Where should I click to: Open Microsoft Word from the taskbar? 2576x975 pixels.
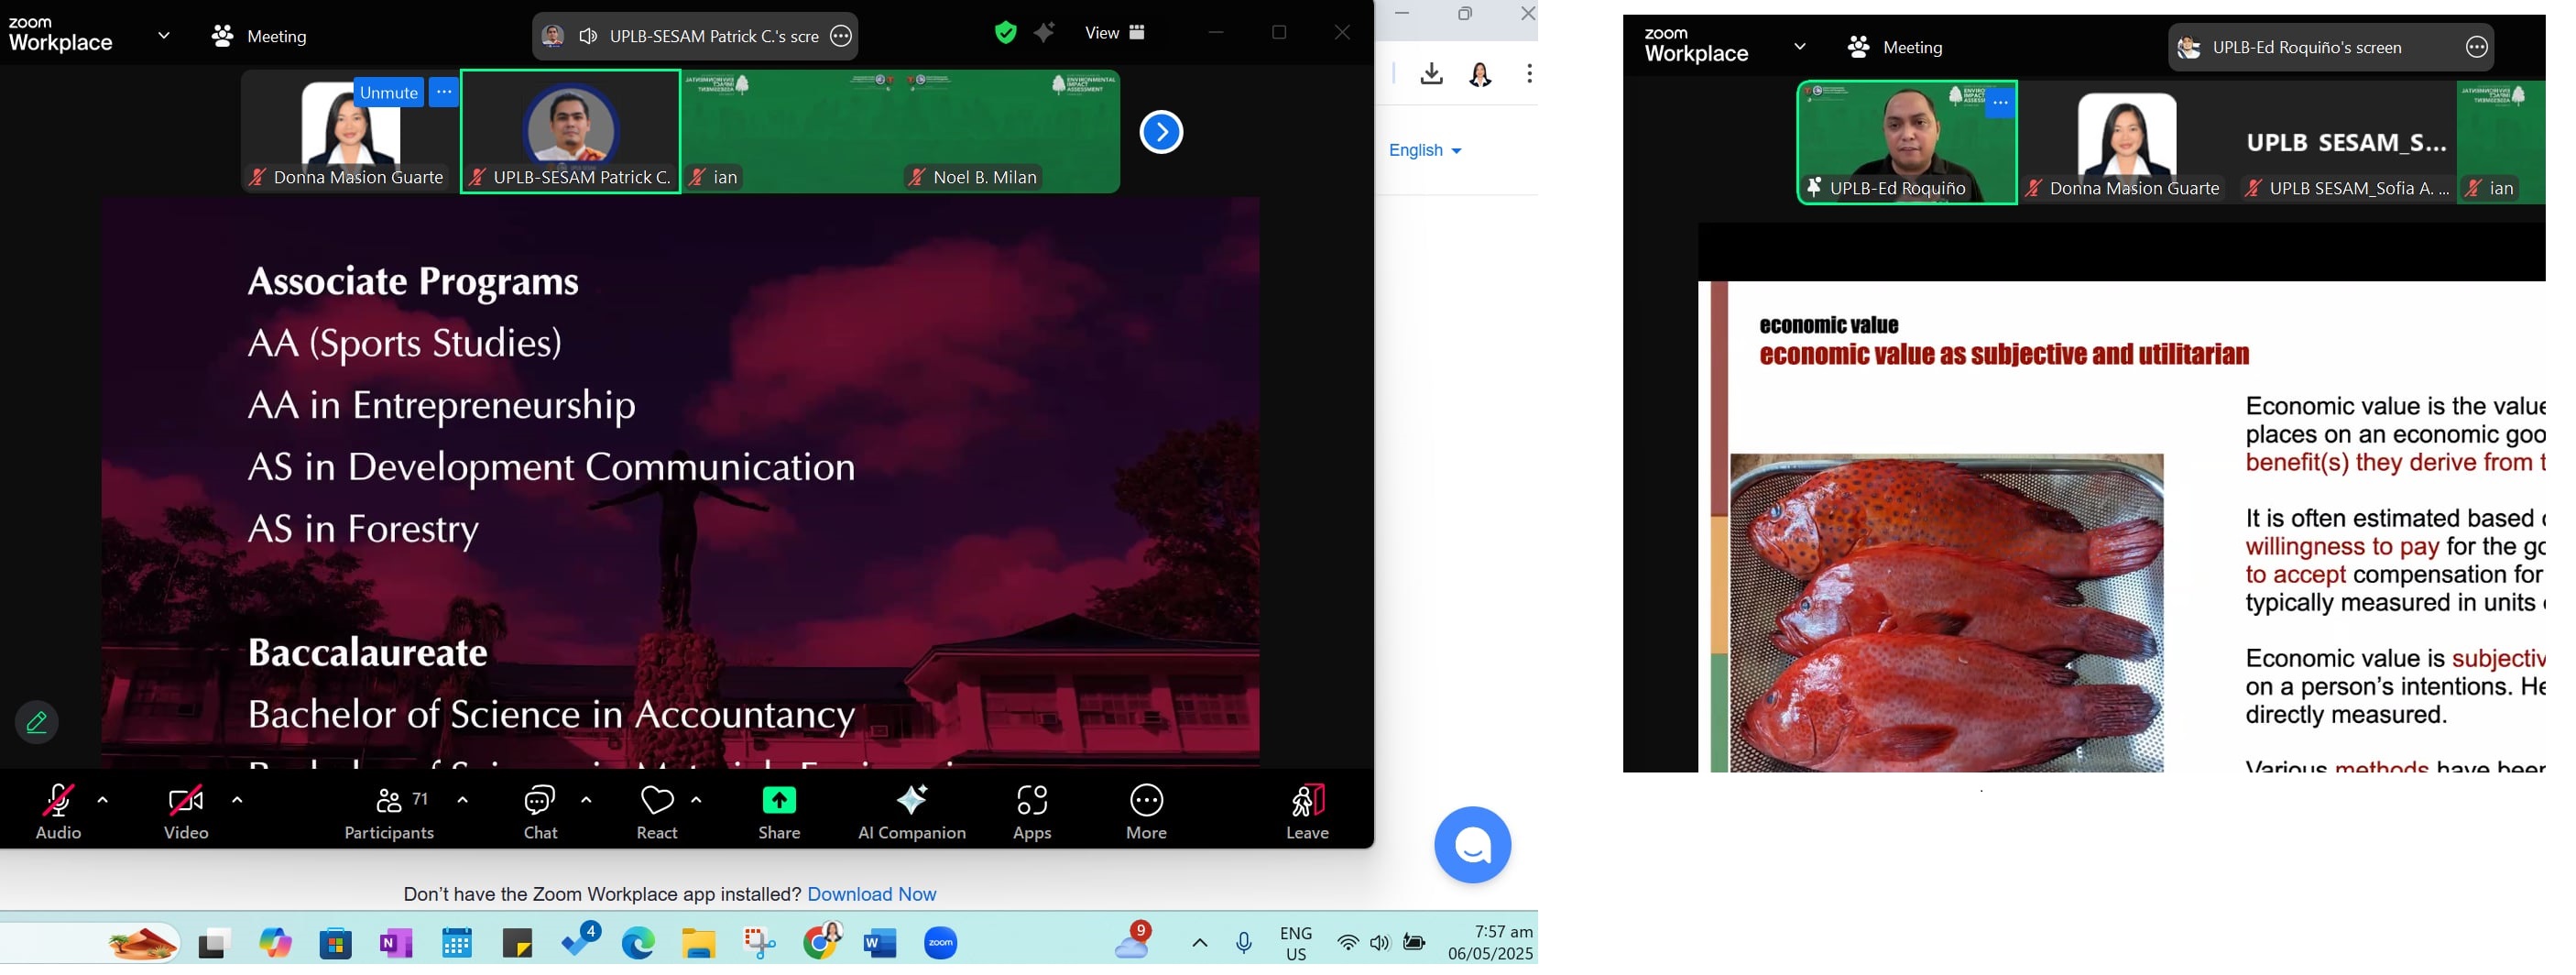pyautogui.click(x=879, y=942)
